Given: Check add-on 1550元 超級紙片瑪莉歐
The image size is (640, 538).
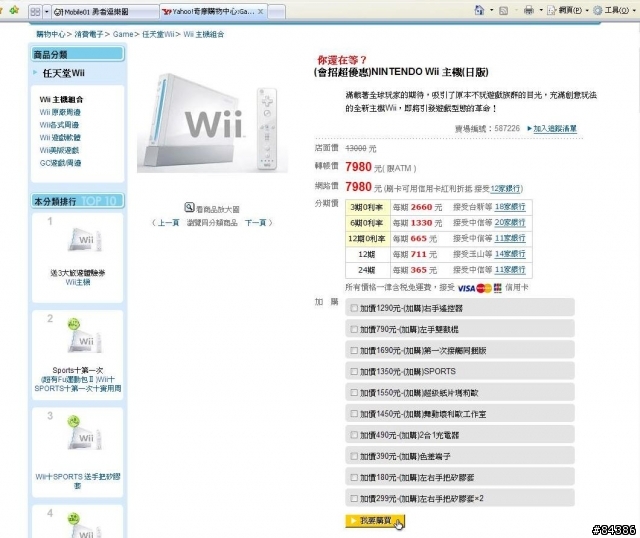Looking at the screenshot, I should tap(354, 393).
